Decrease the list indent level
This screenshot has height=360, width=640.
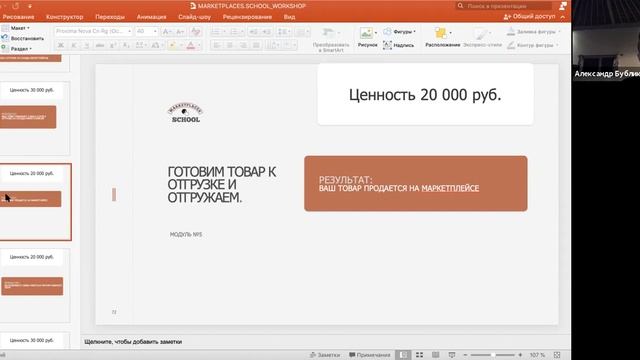pos(253,31)
